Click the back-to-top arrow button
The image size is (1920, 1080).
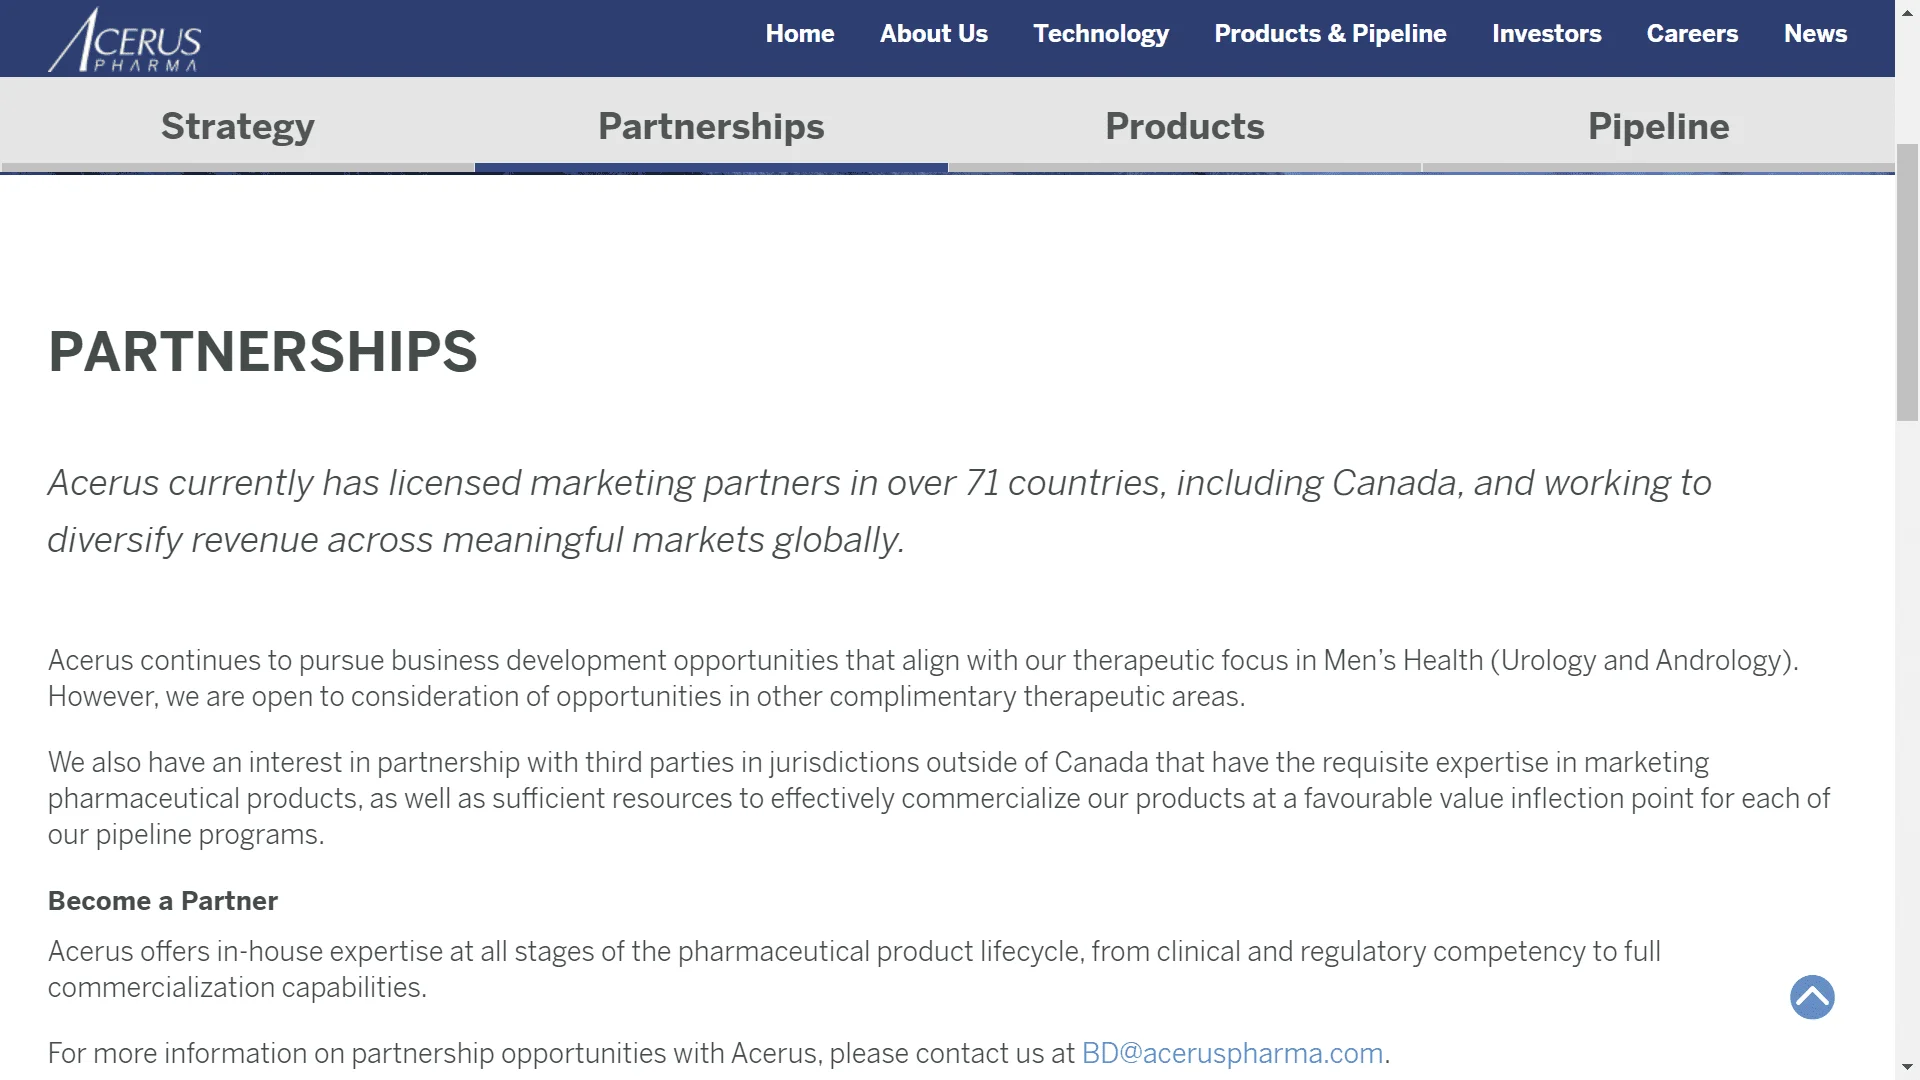tap(1812, 997)
